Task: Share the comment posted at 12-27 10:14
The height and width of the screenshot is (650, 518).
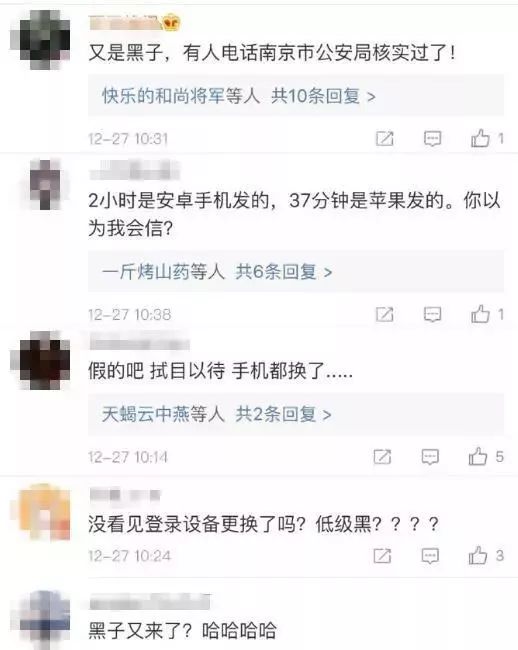Action: tap(382, 457)
